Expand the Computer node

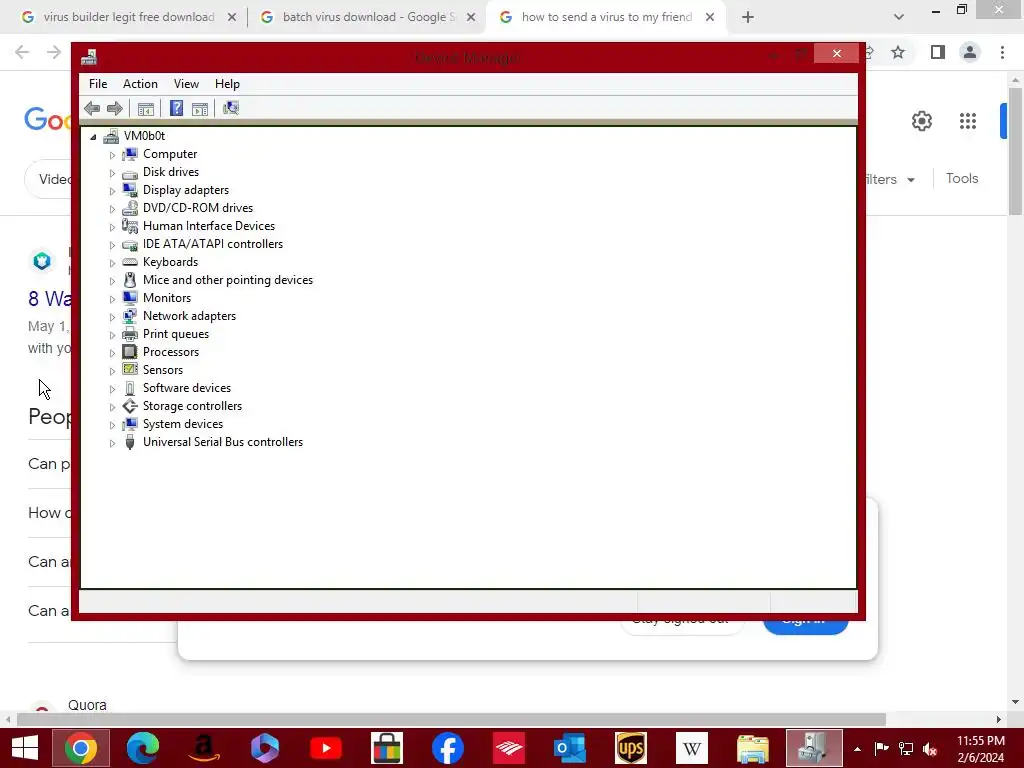point(112,155)
